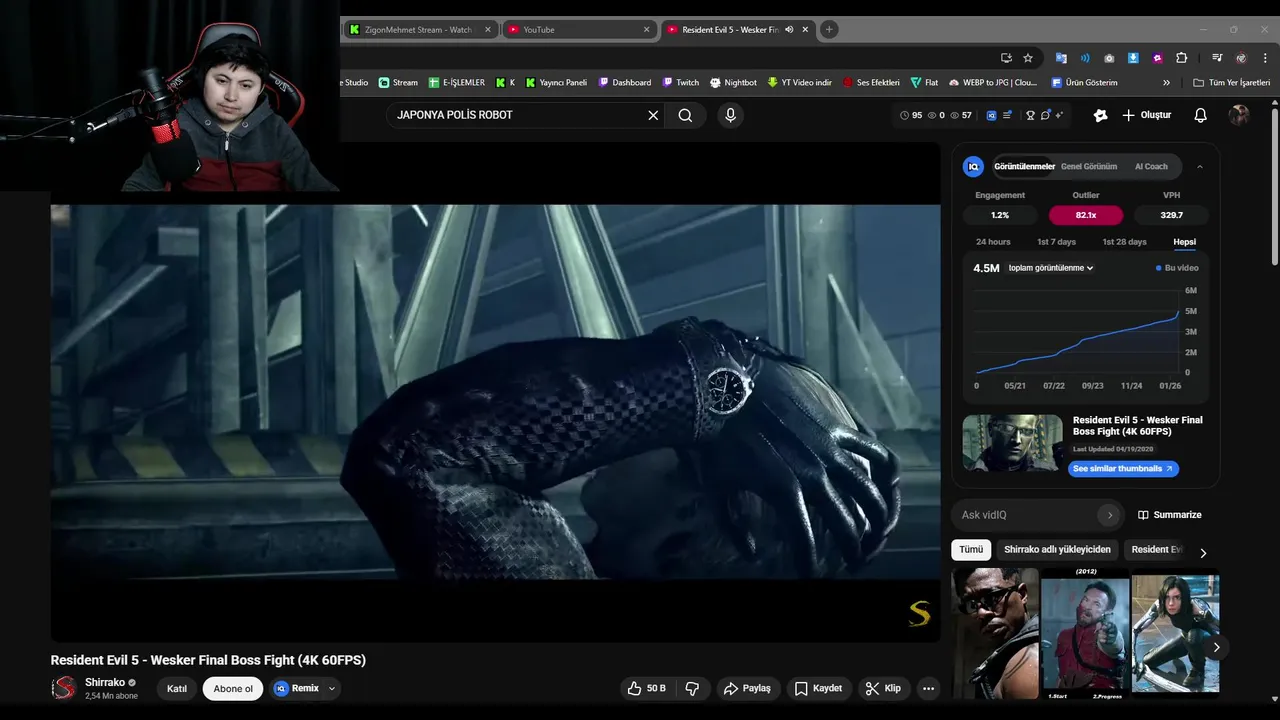Click the vidIQ sparkle AI icon

coord(1058,115)
